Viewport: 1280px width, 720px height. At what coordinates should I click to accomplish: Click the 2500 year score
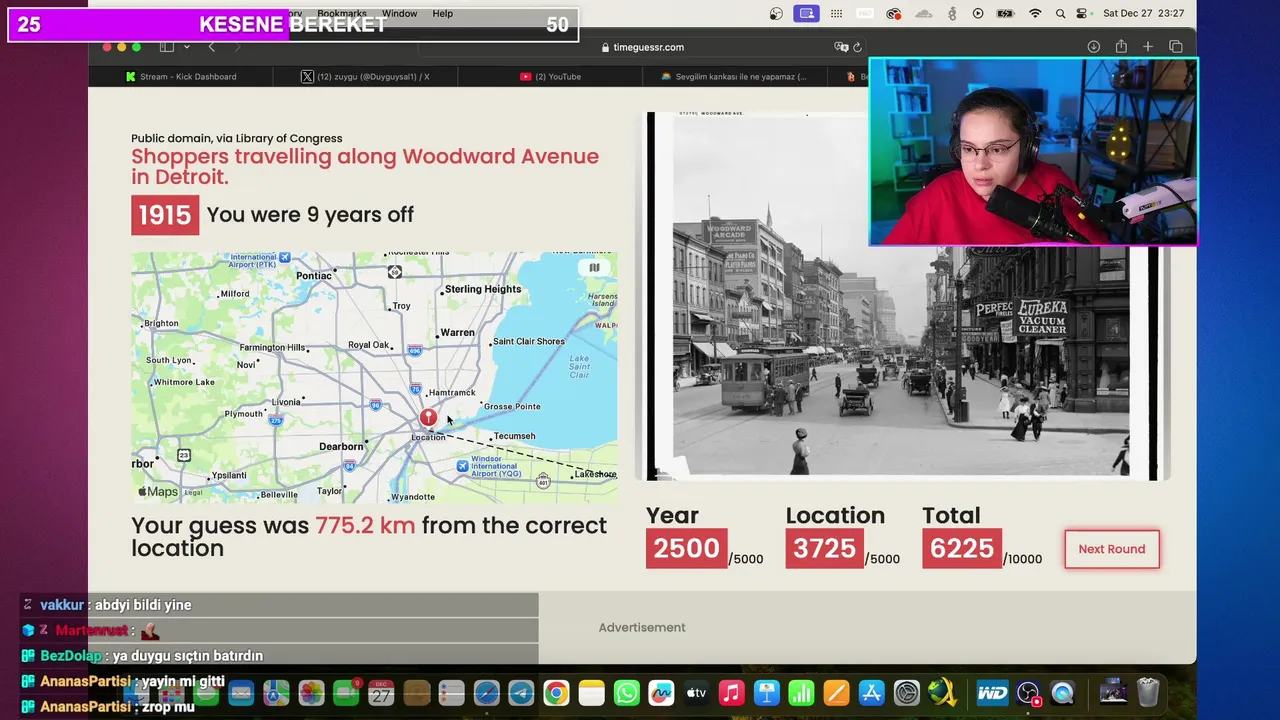[687, 548]
